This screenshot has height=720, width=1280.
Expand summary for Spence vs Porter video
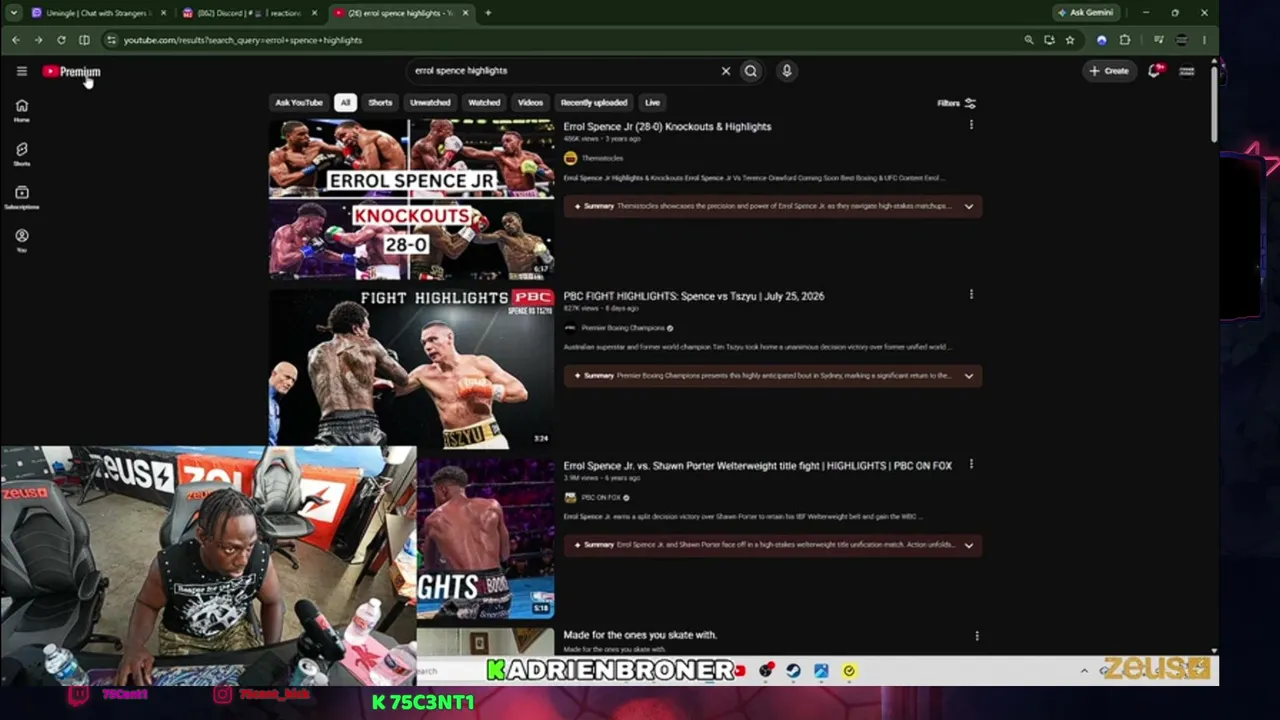(968, 545)
